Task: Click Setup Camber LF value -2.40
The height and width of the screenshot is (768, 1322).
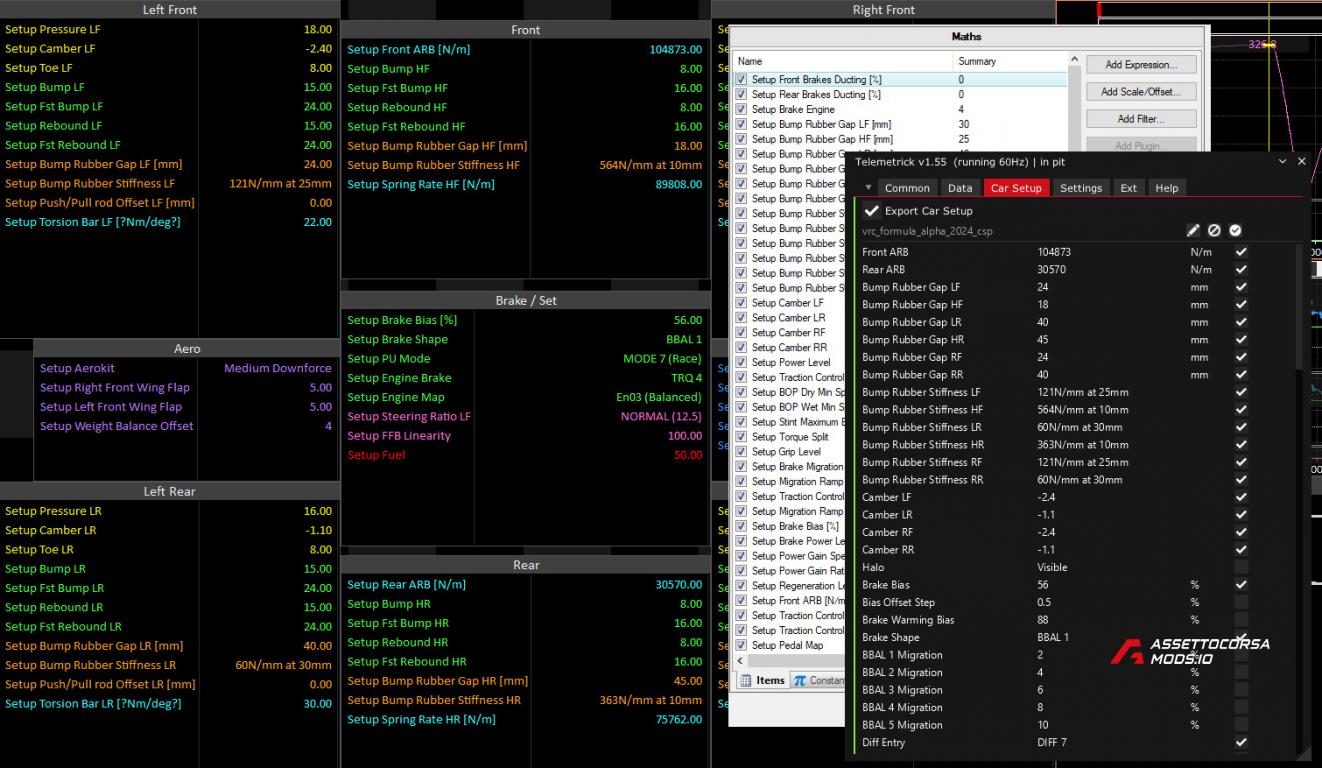Action: (318, 49)
